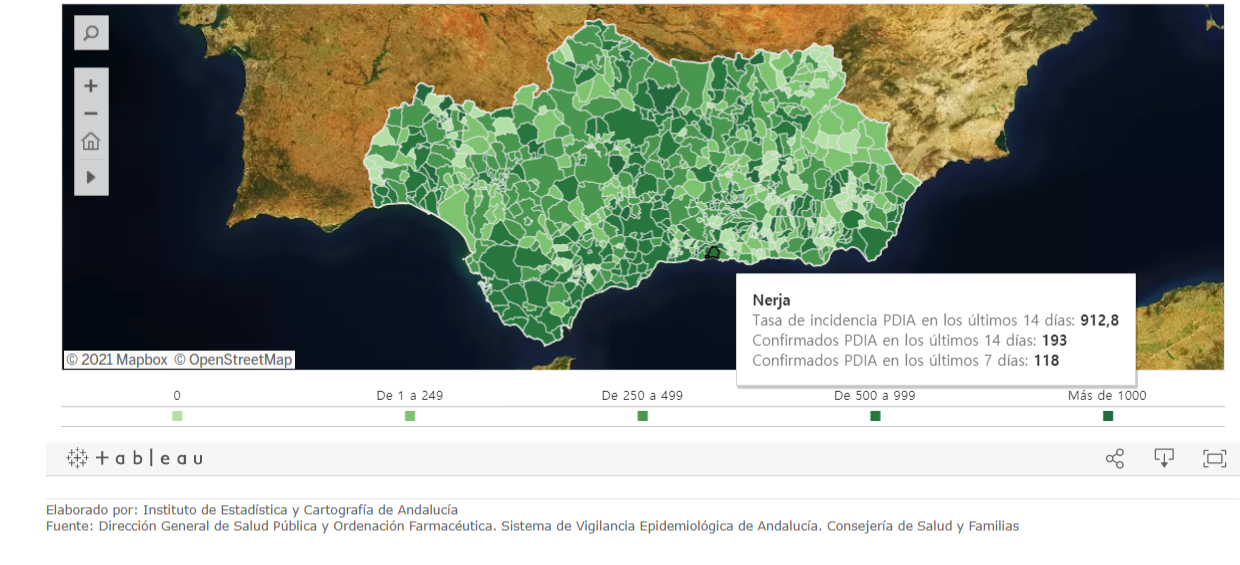This screenshot has width=1240, height=565.
Task: Enter full screen mode icon
Action: click(1214, 458)
